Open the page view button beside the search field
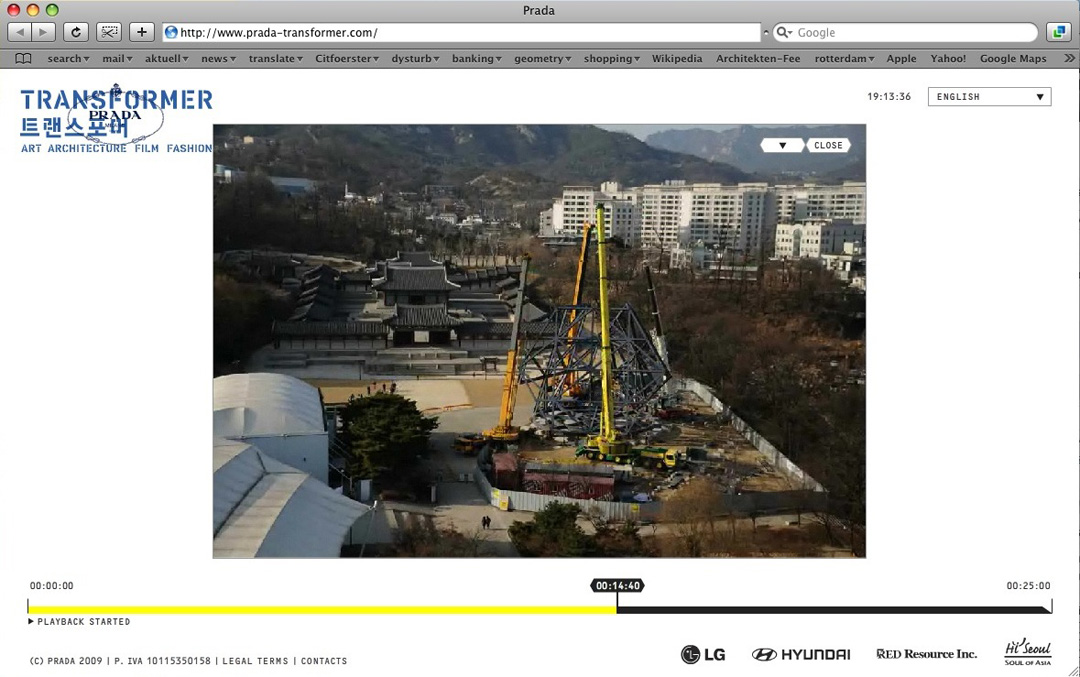The width and height of the screenshot is (1080, 677). [x=1059, y=32]
